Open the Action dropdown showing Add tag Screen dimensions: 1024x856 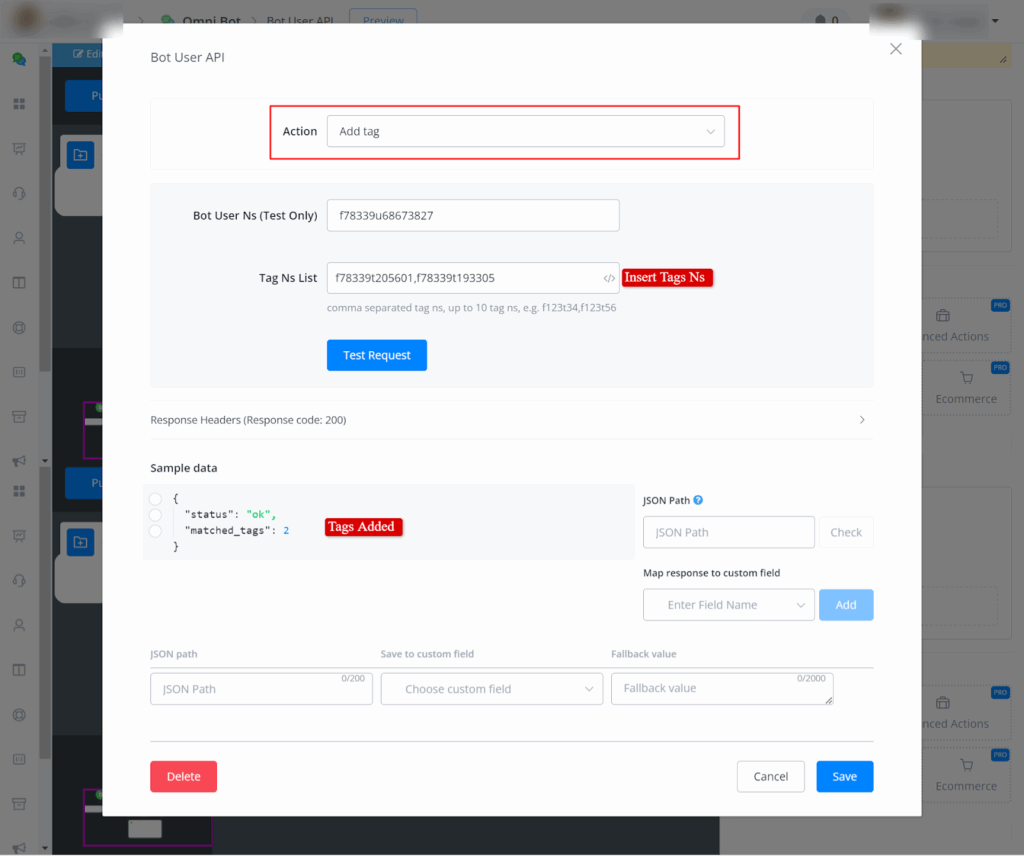click(x=525, y=131)
